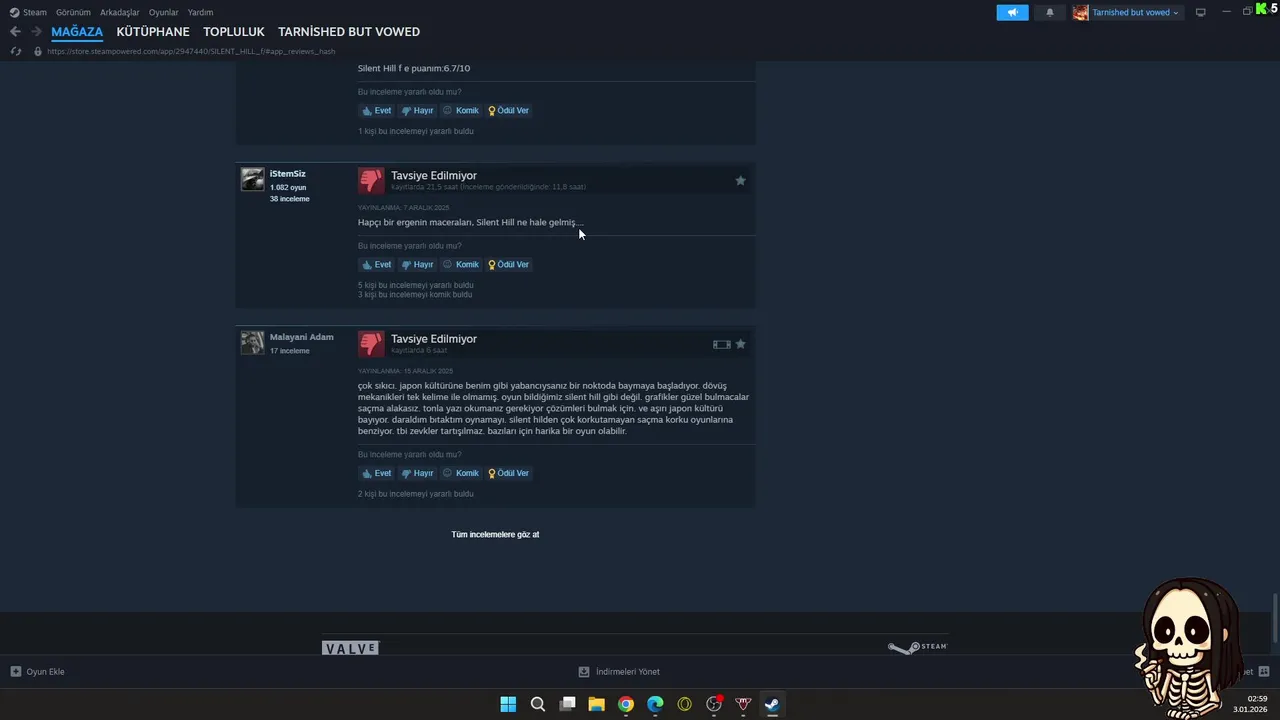Open İndirmeleri Yönet downloads manager
The image size is (1280, 720).
click(x=619, y=672)
